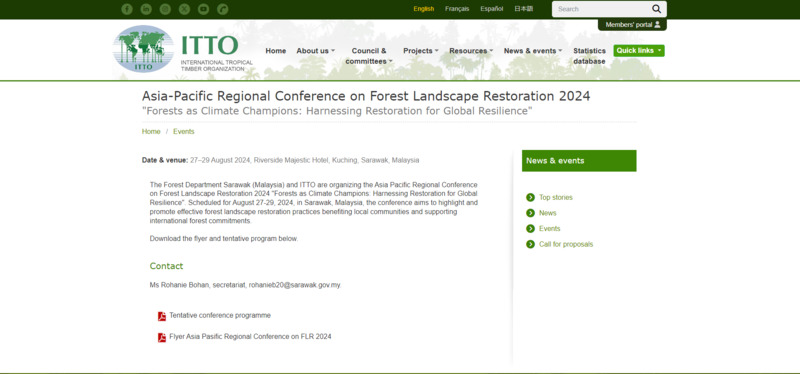Download Flyer Asia Pasific Regional Conference on FLR 2024
Screen dimensions: 800x374
pos(250,337)
